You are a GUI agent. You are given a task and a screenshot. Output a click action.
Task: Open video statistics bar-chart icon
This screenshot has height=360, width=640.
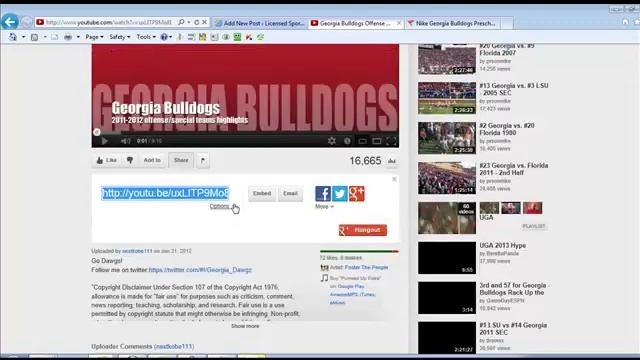tap(392, 161)
